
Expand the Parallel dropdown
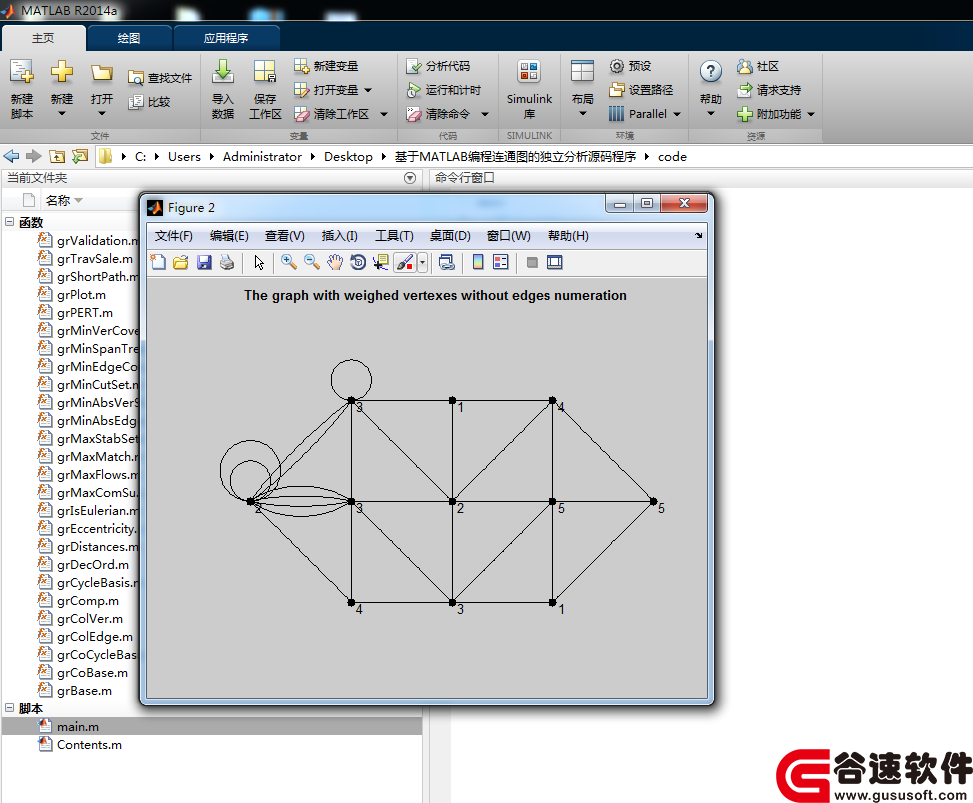click(677, 114)
